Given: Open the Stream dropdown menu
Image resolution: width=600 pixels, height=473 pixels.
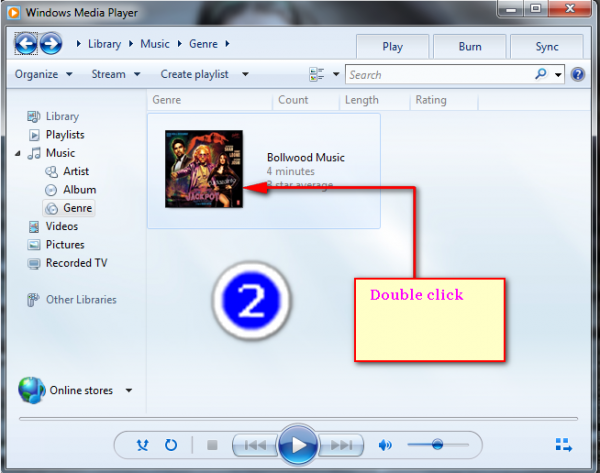Looking at the screenshot, I should 116,74.
